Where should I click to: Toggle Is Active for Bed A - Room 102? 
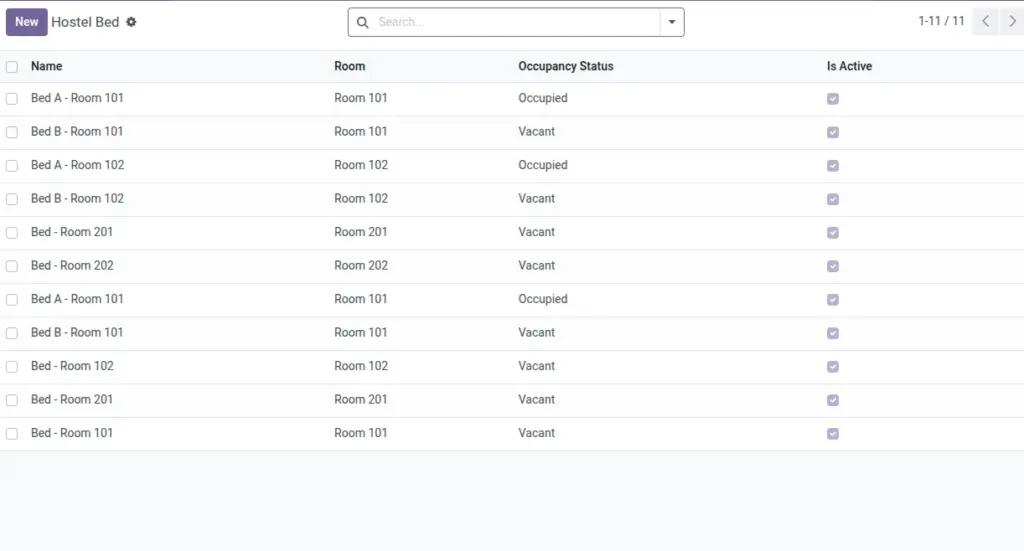pos(833,166)
